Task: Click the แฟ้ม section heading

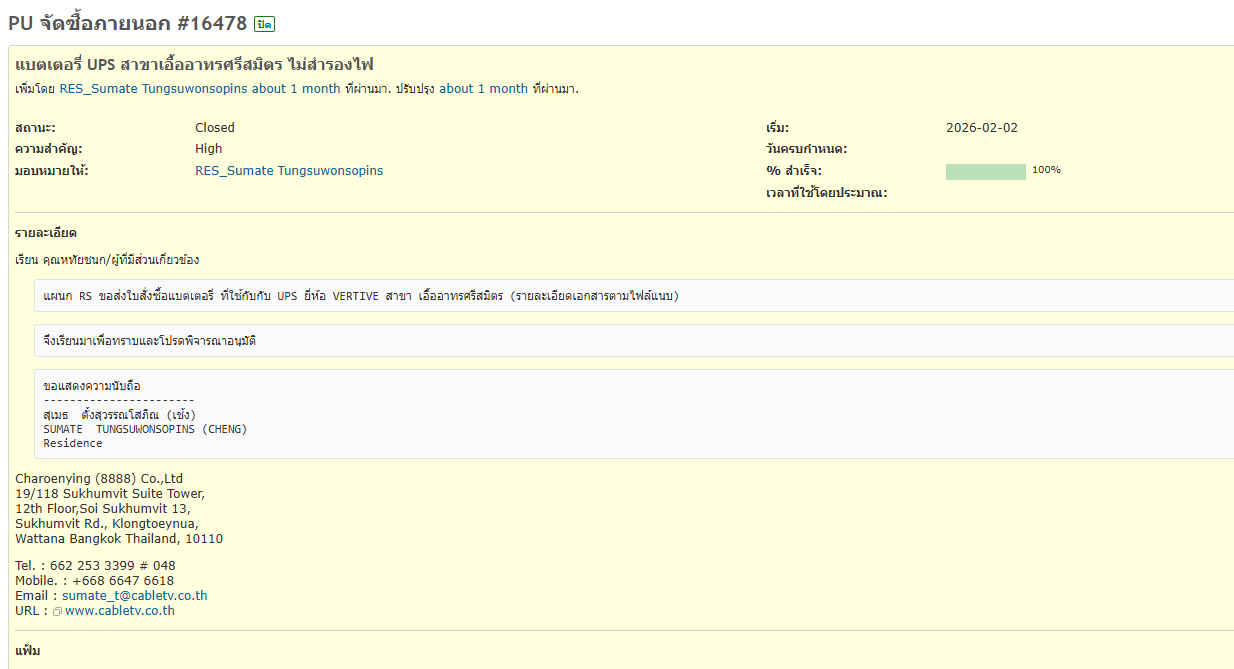Action: click(x=28, y=651)
